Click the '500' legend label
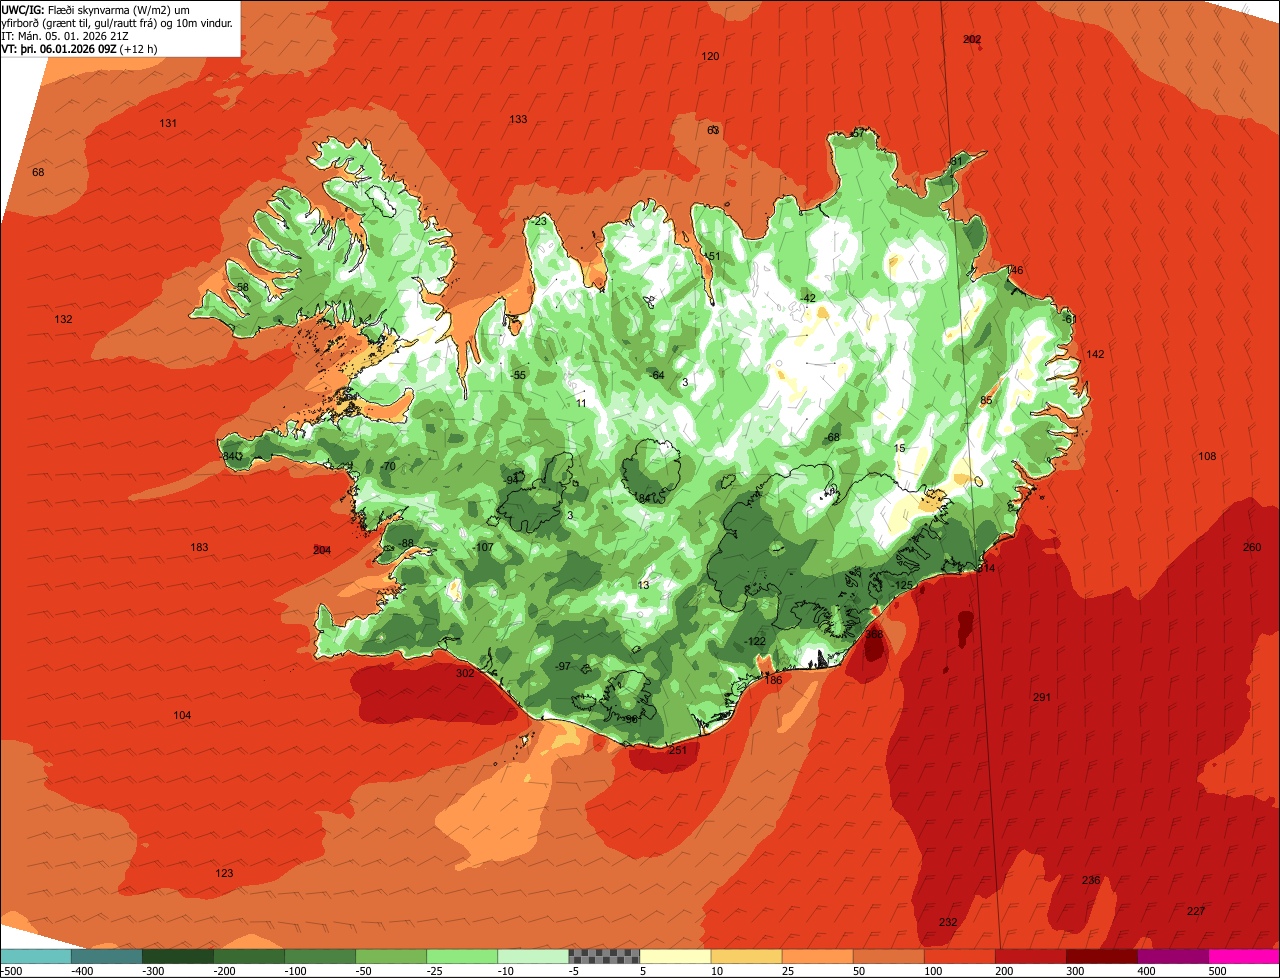The image size is (1280, 978). 1217,971
